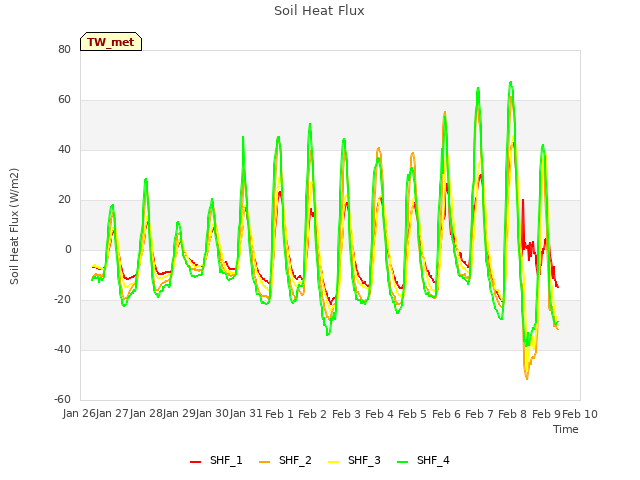This screenshot has width=640, height=480.
Task: Click the Feb 9 x-axis tick label
Action: click(x=546, y=414)
